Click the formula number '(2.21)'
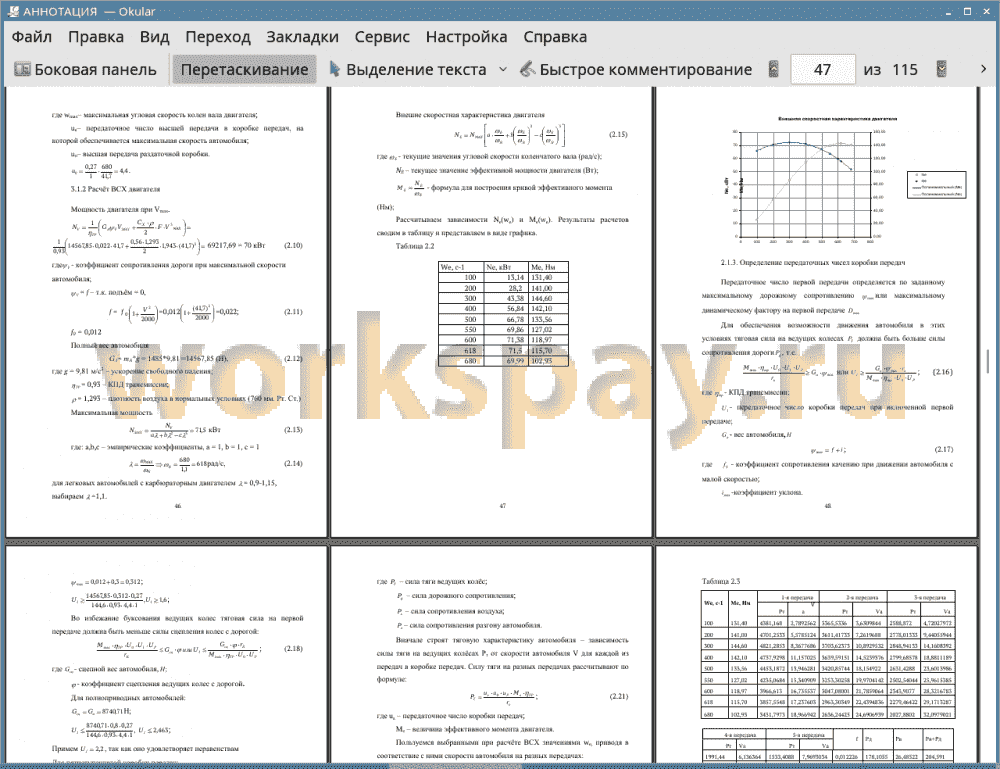 click(x=619, y=696)
